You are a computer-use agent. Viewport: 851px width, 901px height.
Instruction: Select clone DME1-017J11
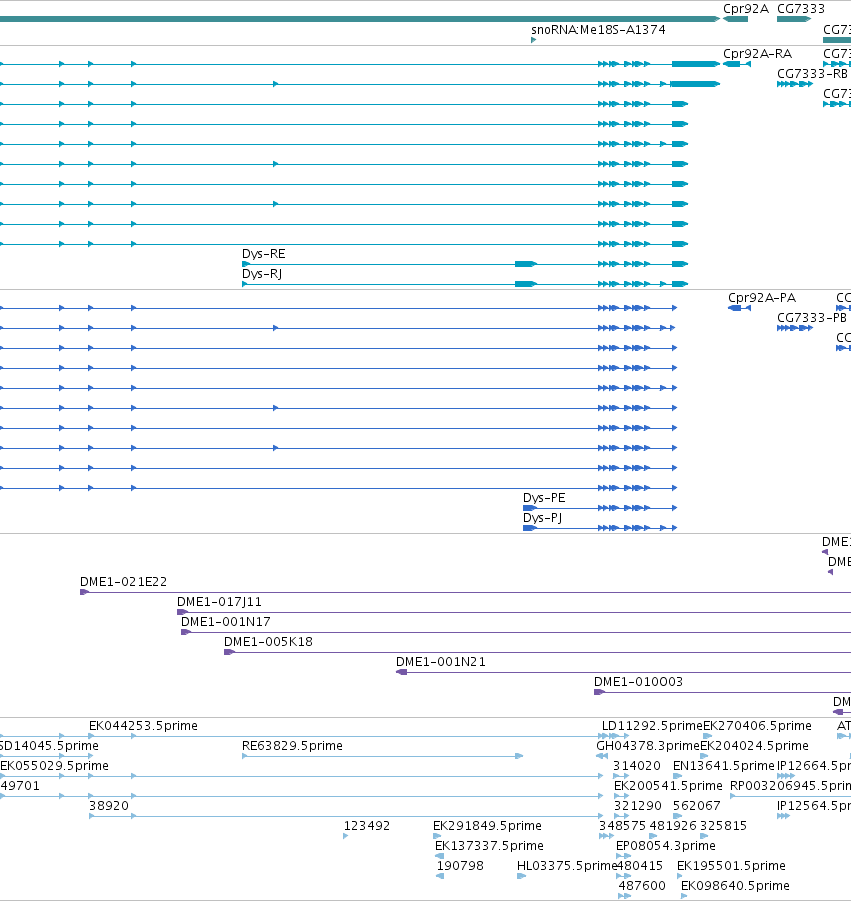pyautogui.click(x=514, y=612)
